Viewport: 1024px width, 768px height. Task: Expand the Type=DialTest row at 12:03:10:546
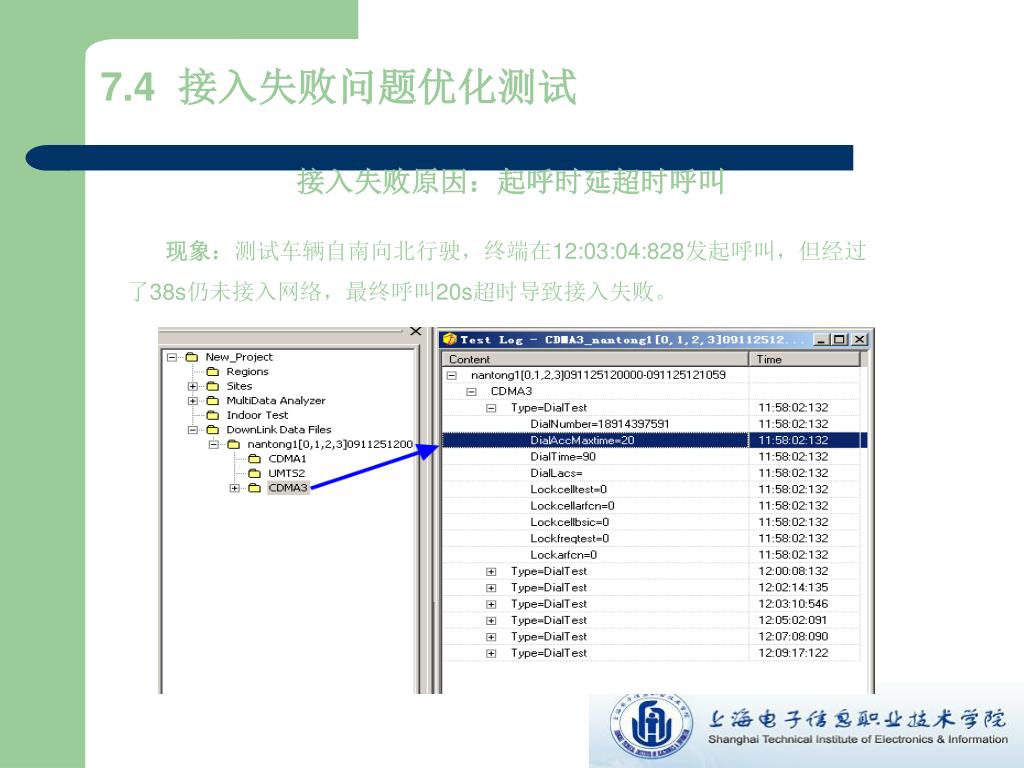coord(491,604)
